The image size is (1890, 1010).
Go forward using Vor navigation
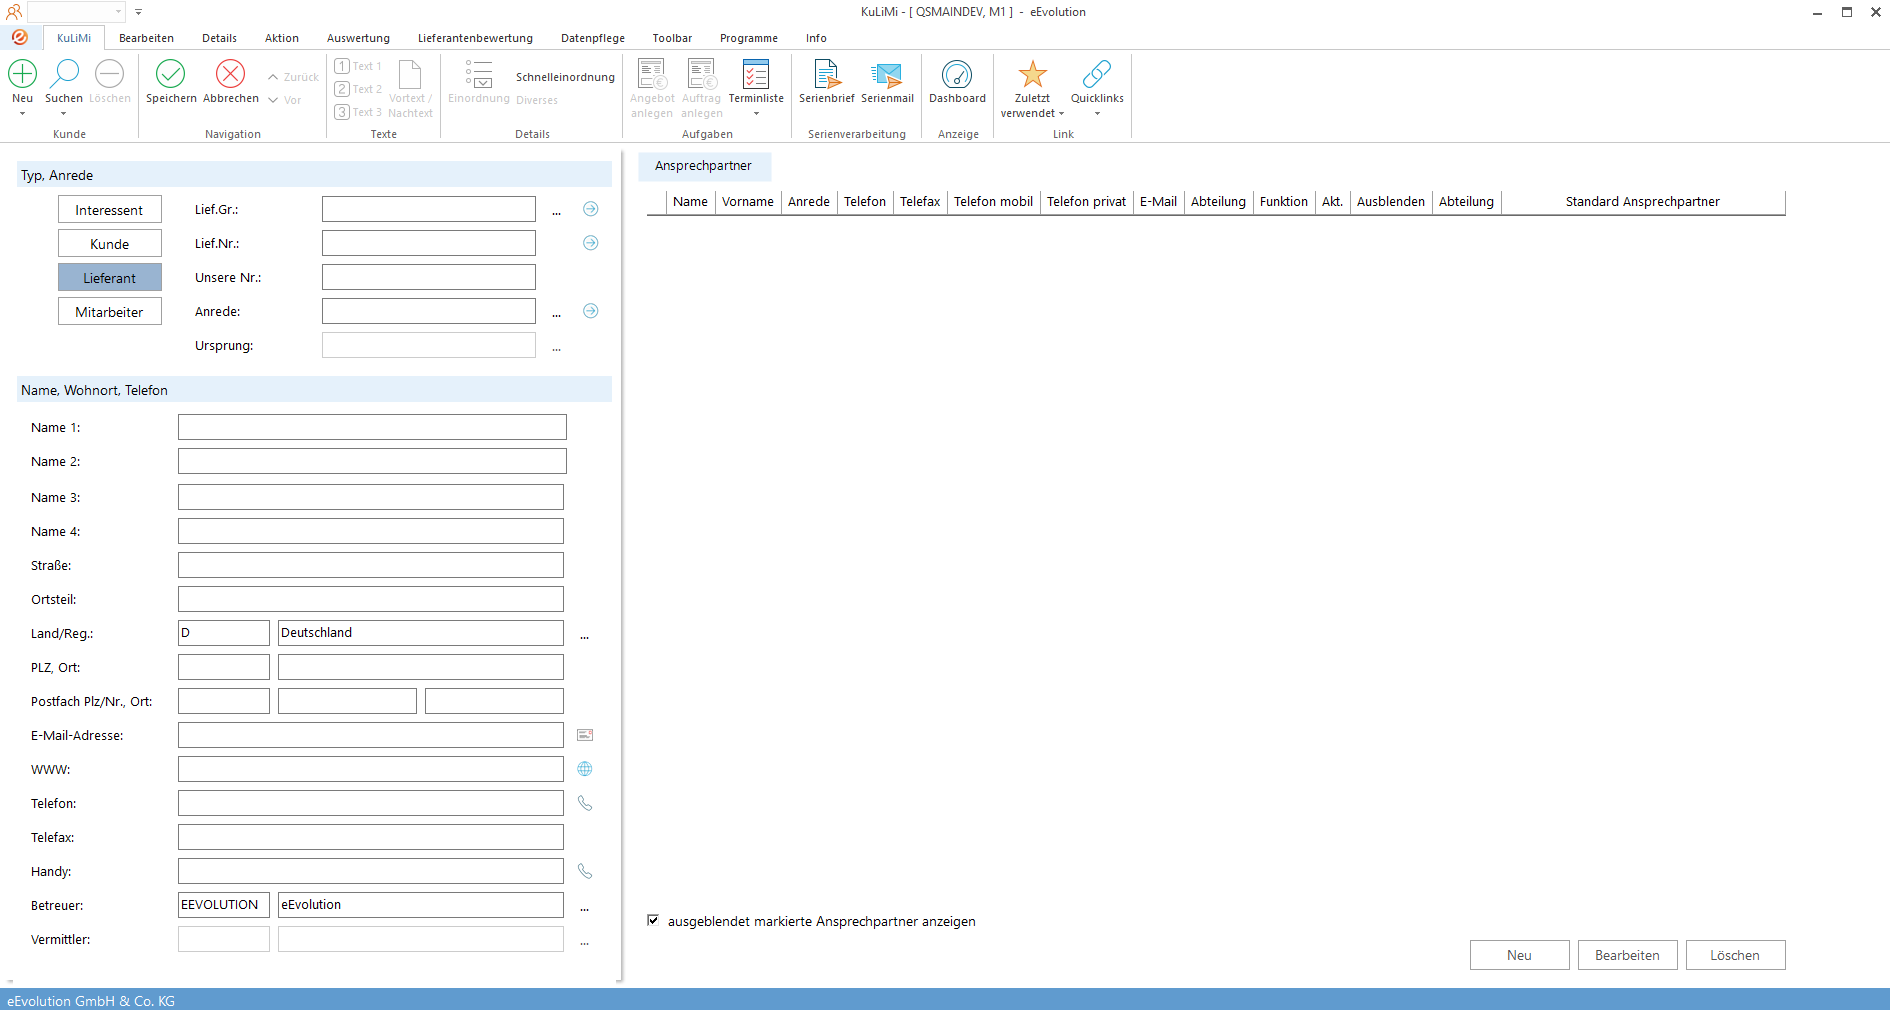point(284,100)
